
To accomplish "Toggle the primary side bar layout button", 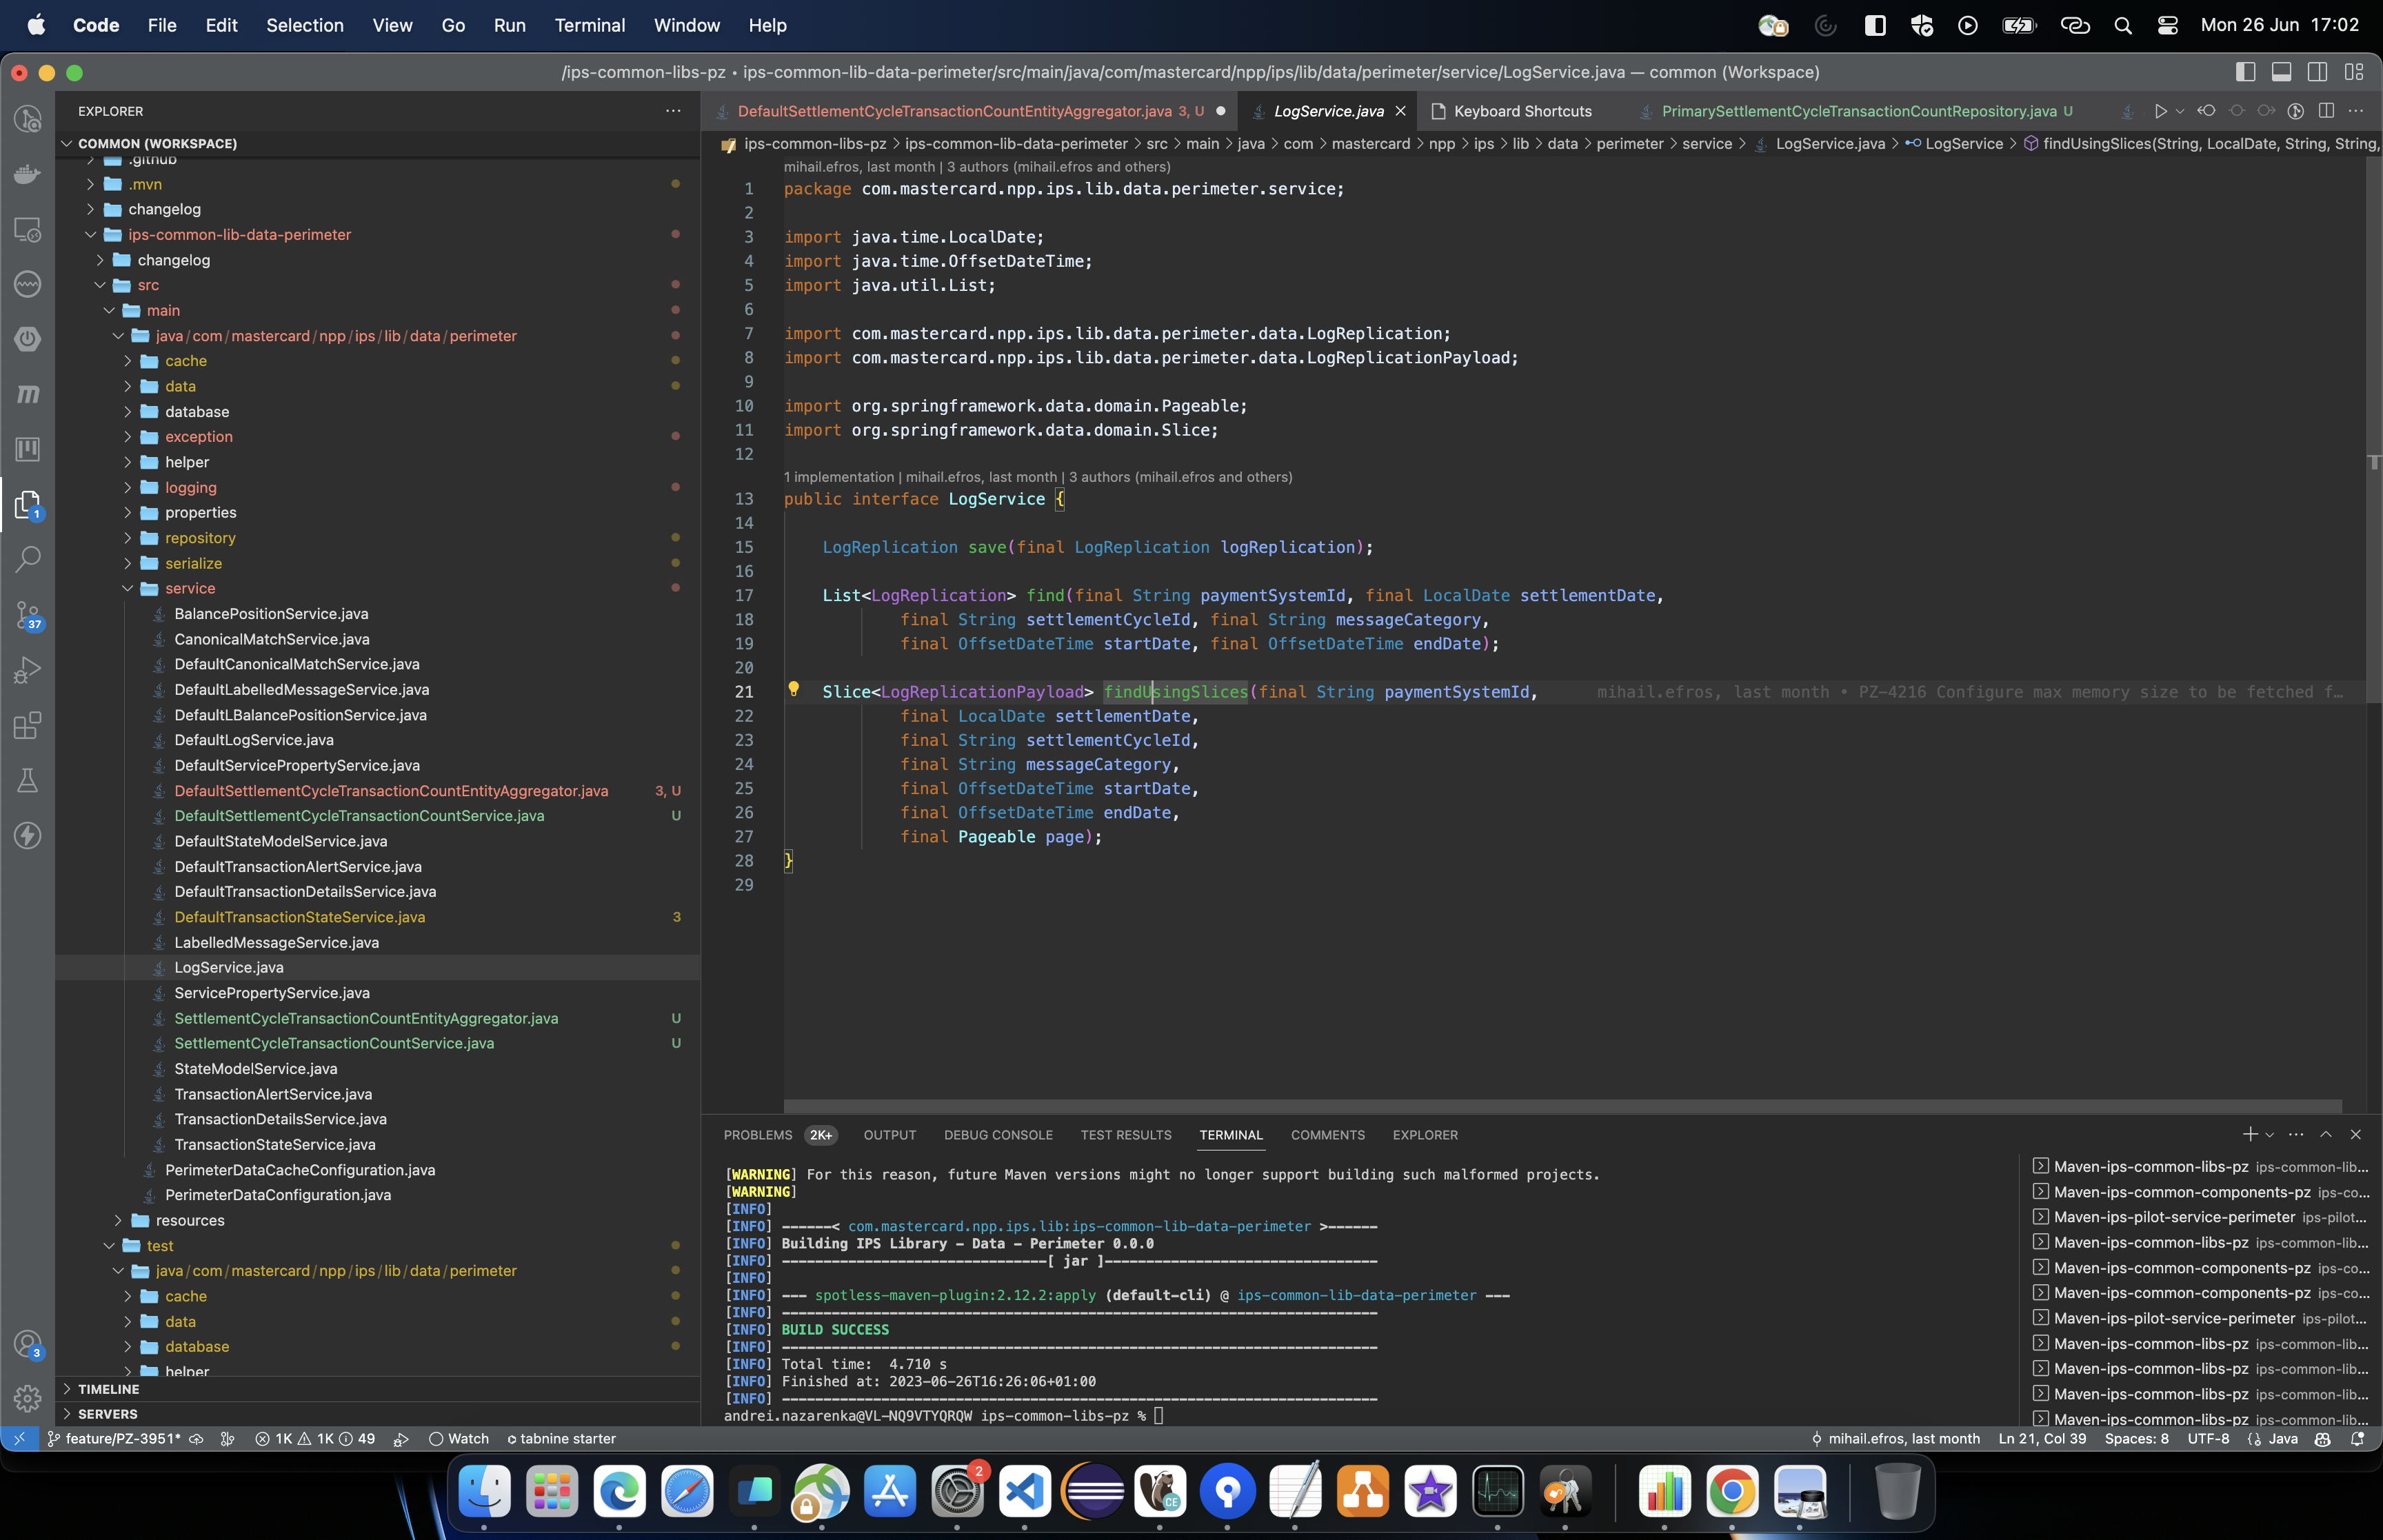I will point(2245,72).
